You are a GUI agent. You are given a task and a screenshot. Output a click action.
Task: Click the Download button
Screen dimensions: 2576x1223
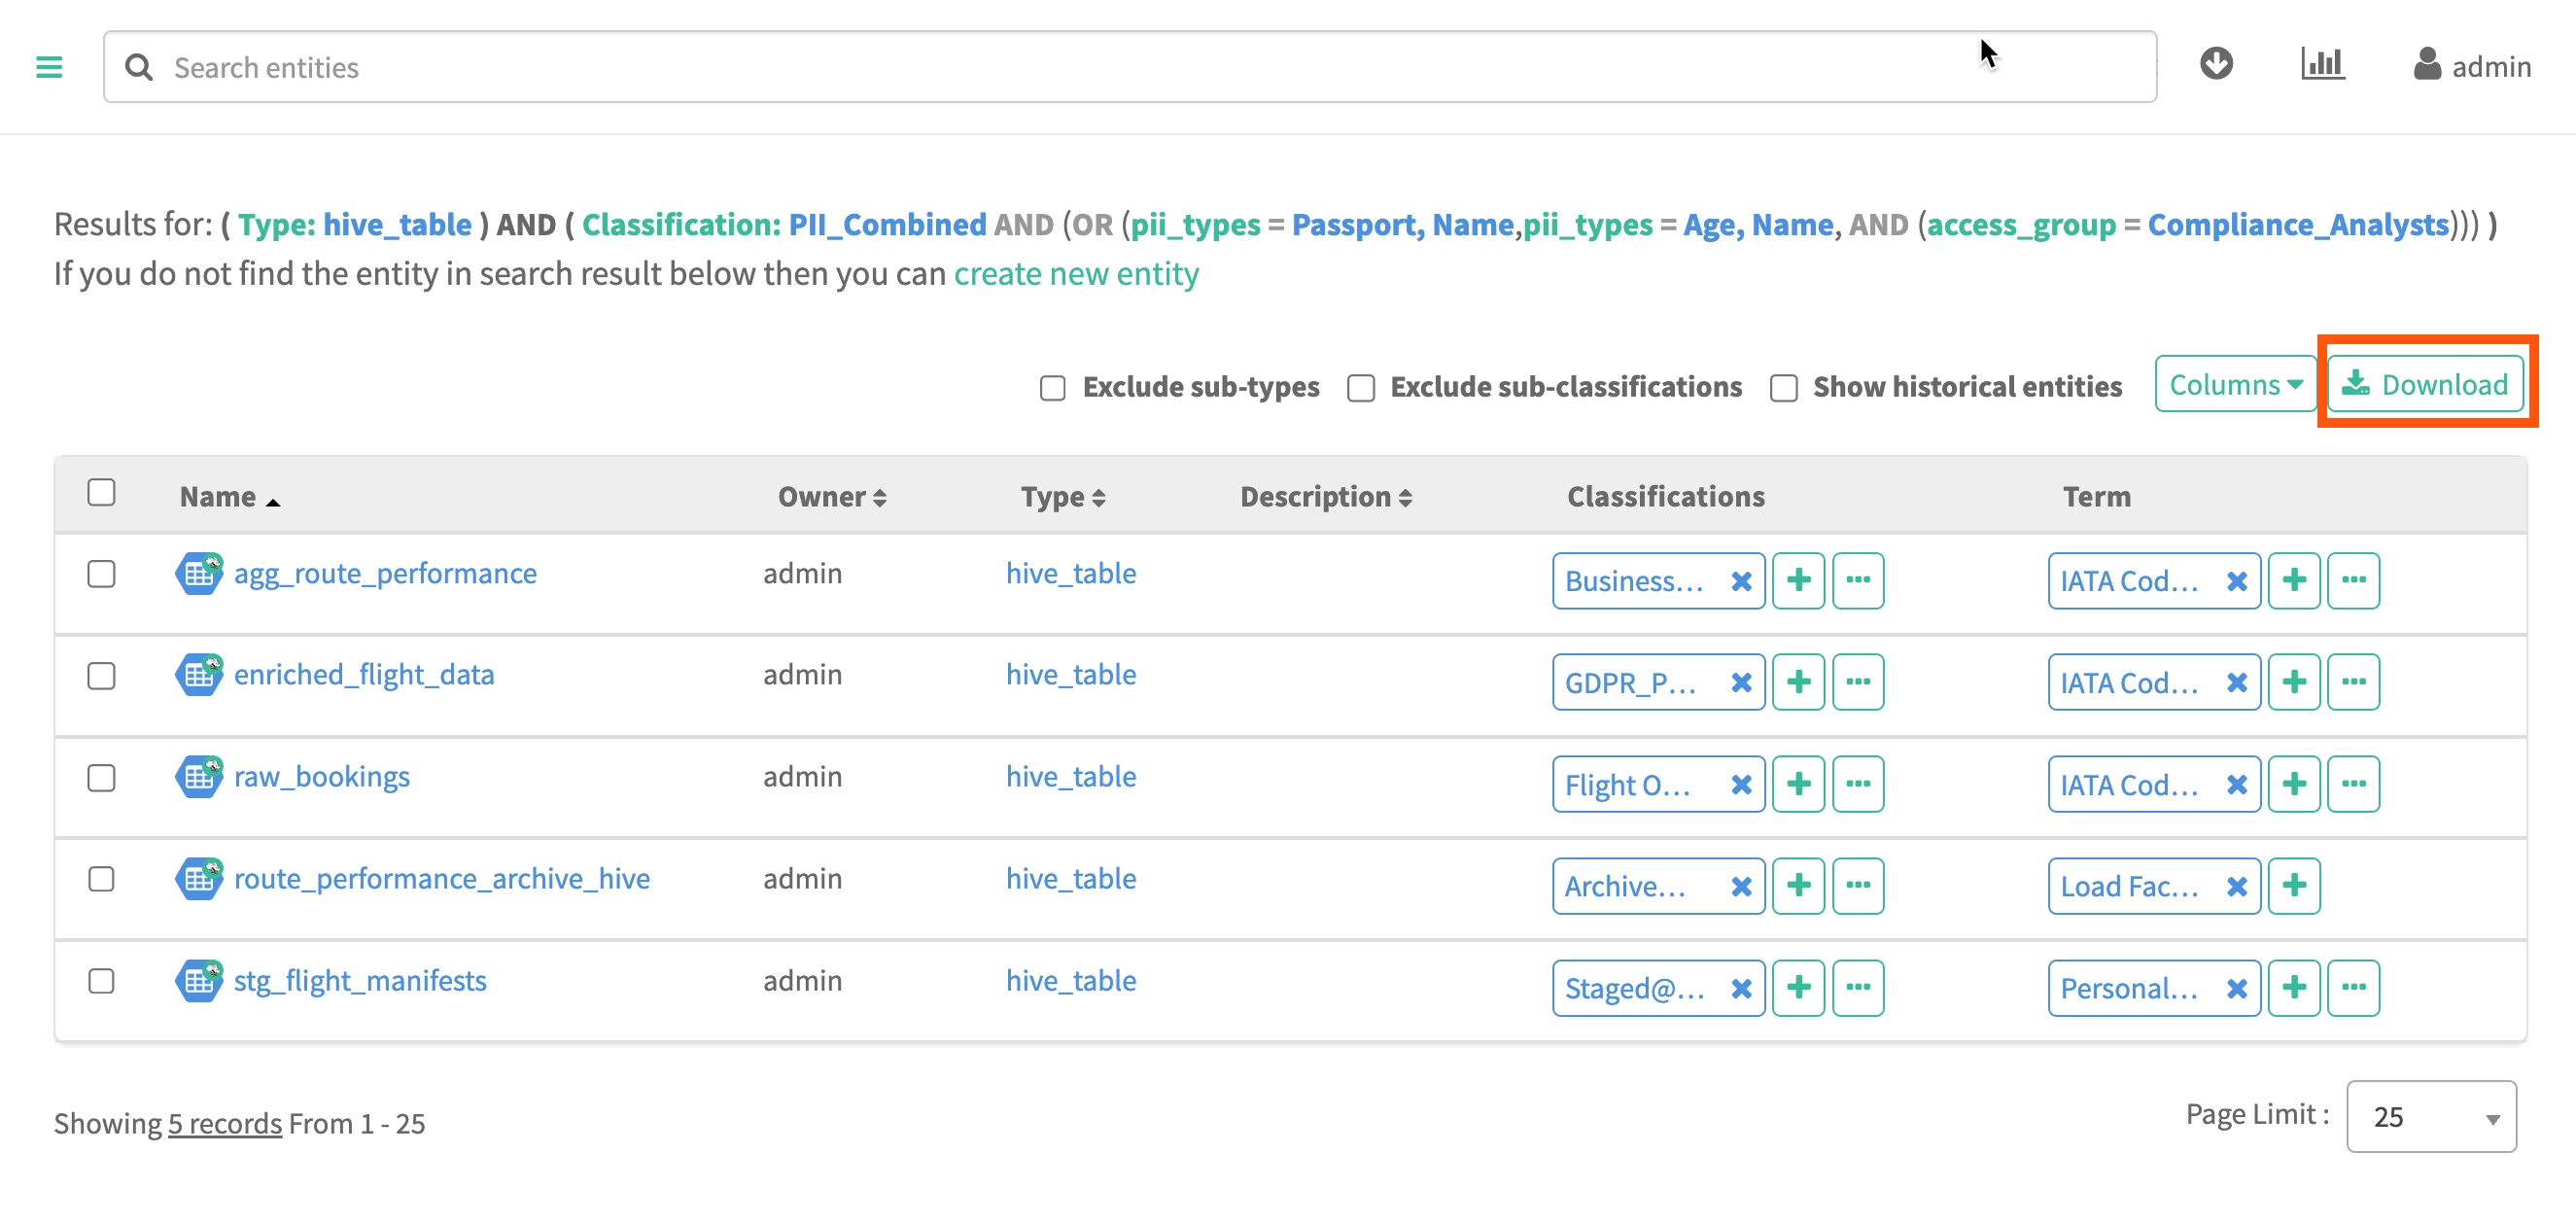[2425, 385]
